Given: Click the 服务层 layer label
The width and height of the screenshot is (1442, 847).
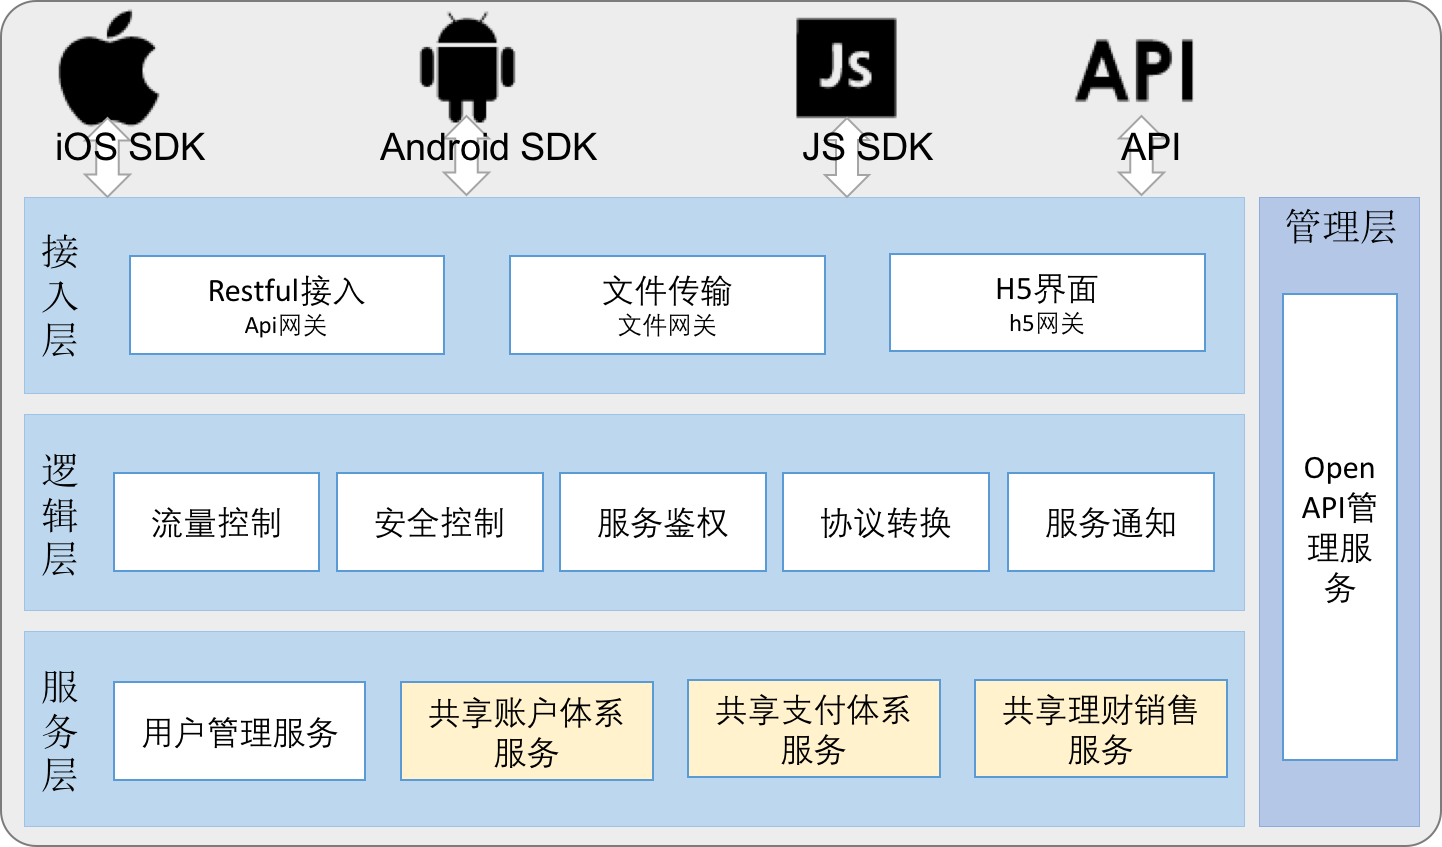Looking at the screenshot, I should [60, 731].
